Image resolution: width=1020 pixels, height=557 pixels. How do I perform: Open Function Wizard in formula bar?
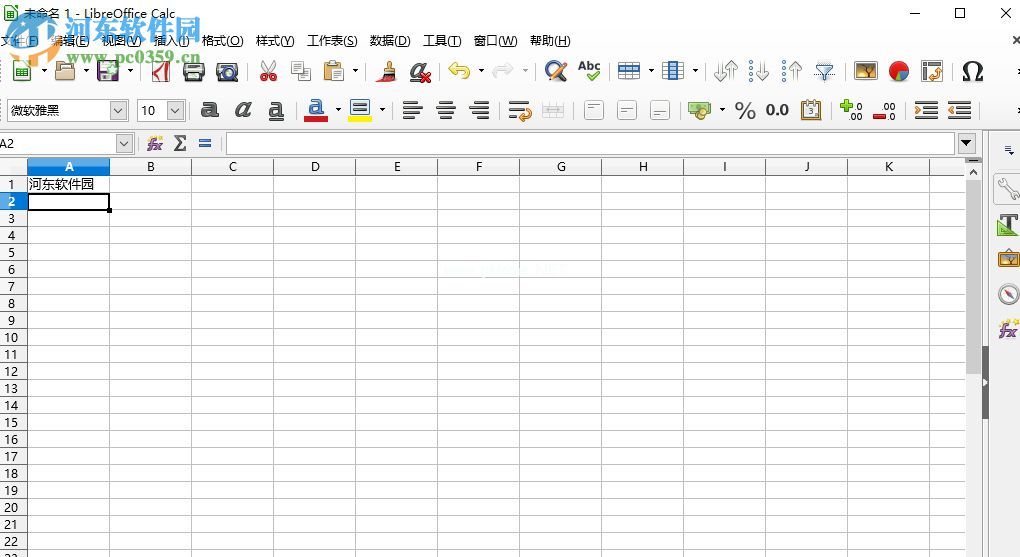(155, 143)
